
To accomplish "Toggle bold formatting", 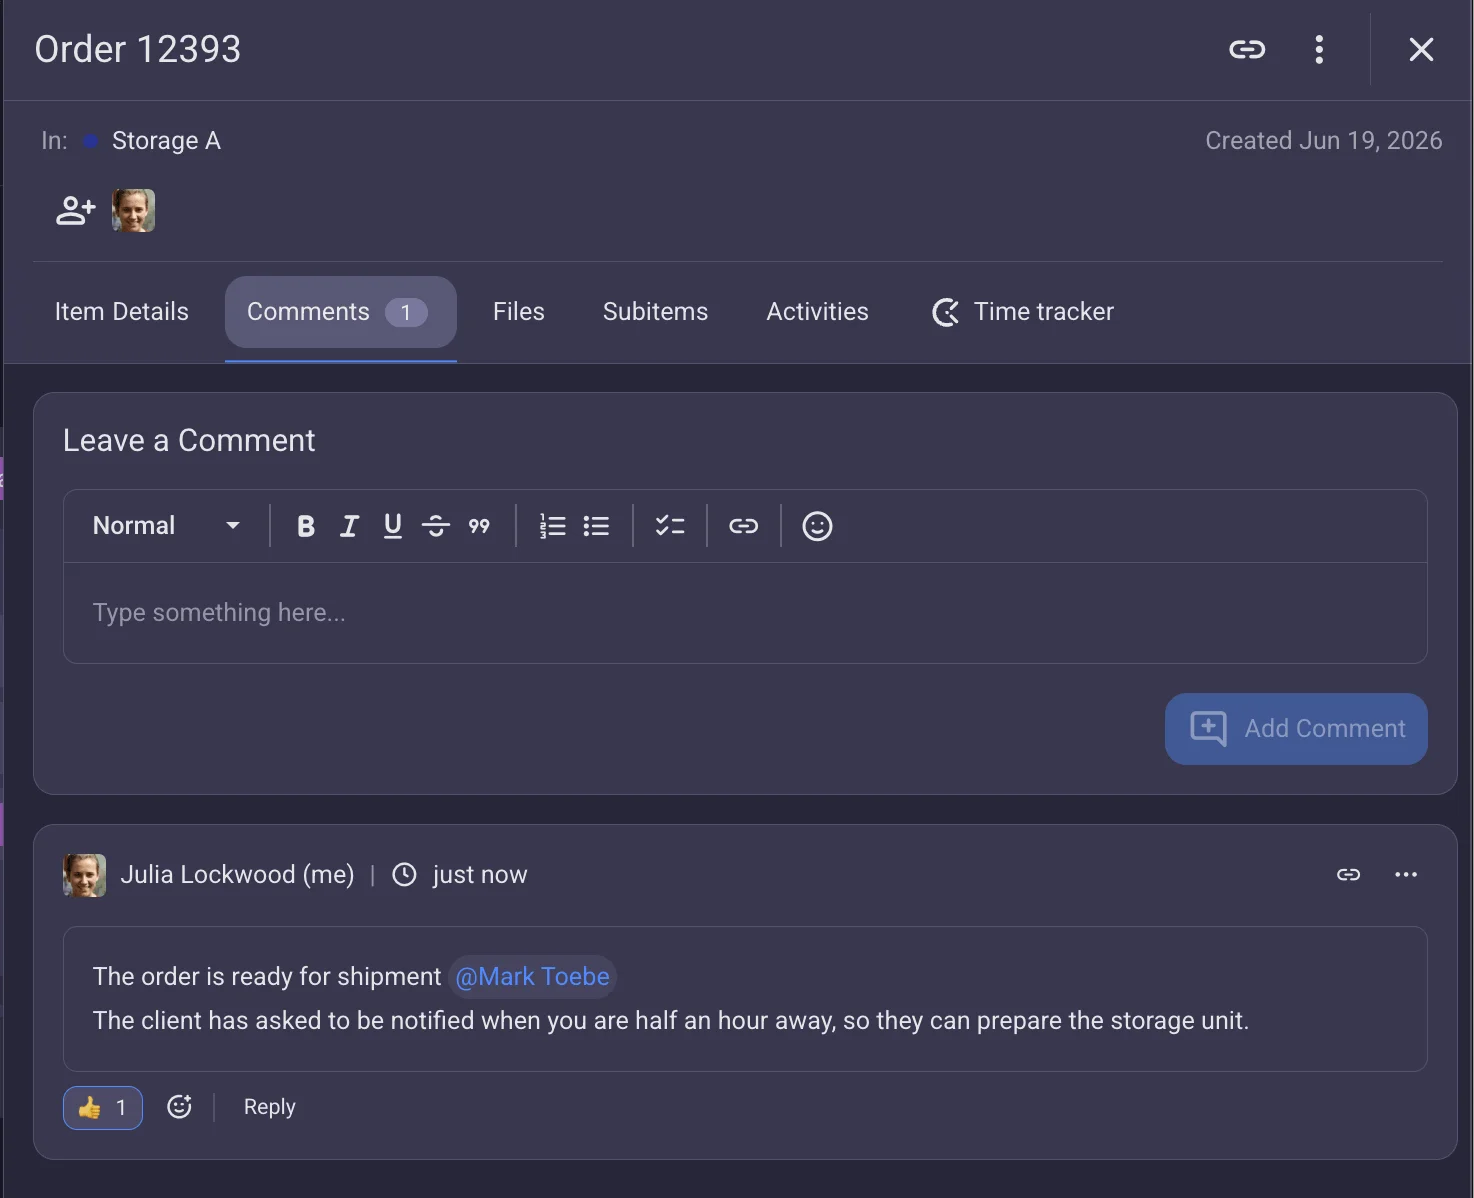I will pyautogui.click(x=306, y=526).
